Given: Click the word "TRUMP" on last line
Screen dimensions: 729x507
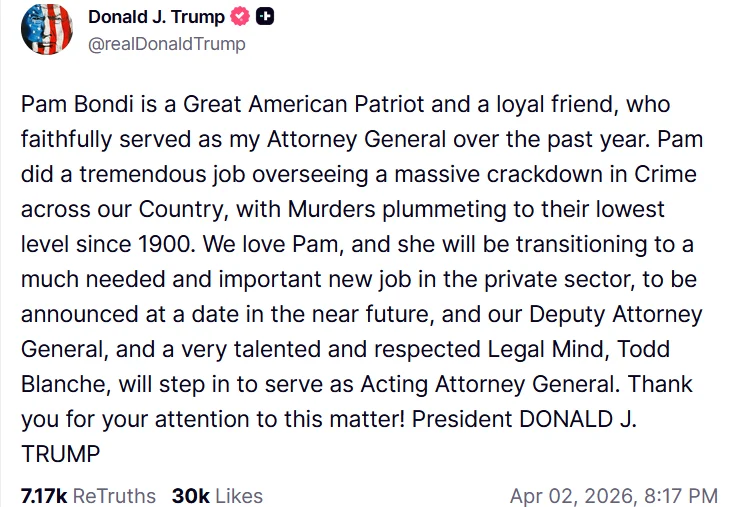Looking at the screenshot, I should [x=61, y=454].
